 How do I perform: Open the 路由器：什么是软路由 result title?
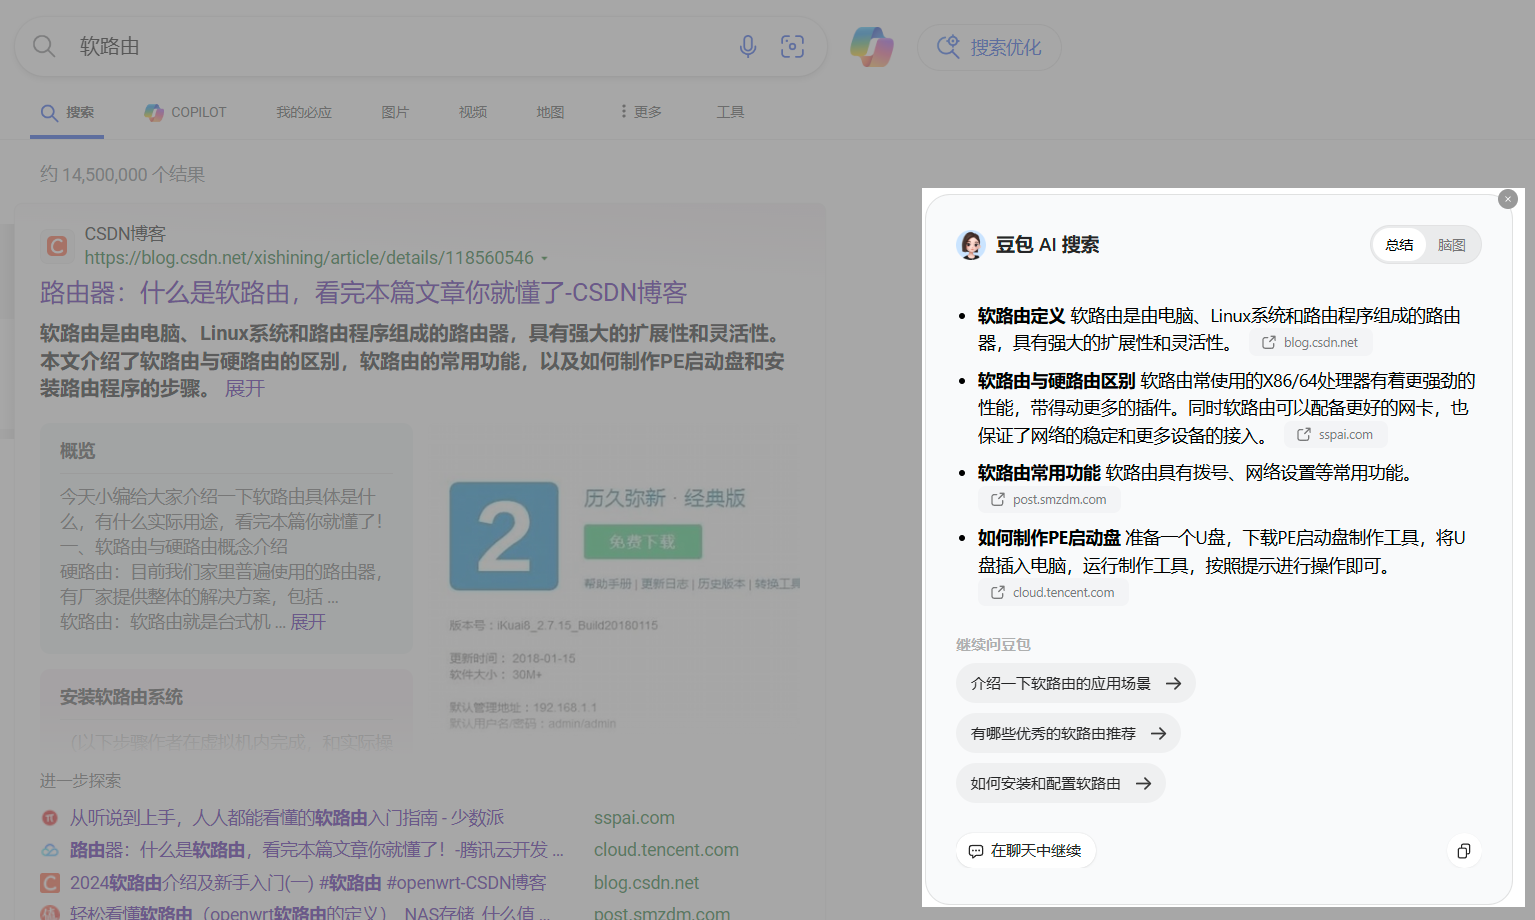(x=363, y=292)
